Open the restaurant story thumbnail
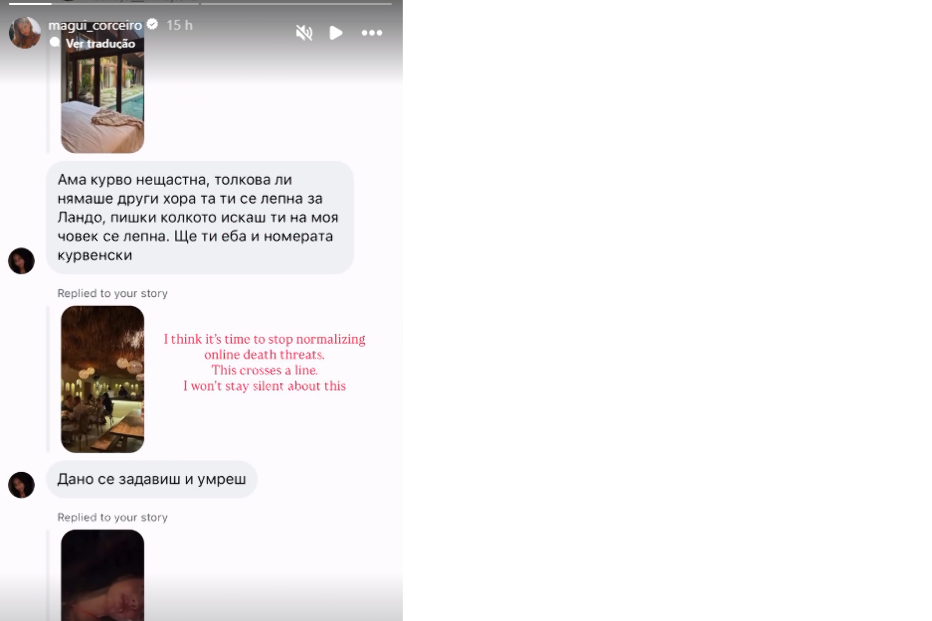The image size is (932, 621). 102,379
